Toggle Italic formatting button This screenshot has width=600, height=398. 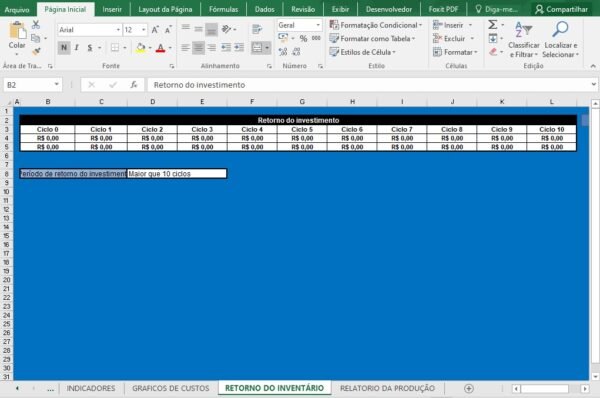click(x=77, y=48)
